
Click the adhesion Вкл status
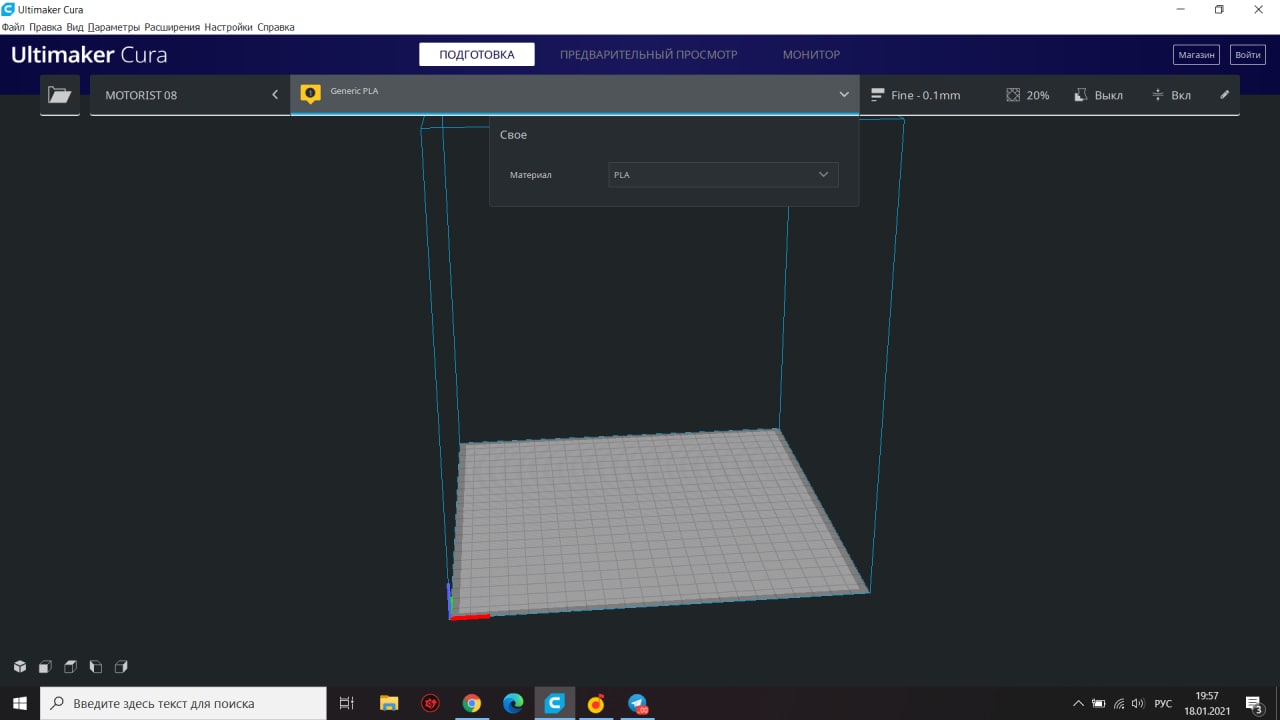(x=1181, y=95)
